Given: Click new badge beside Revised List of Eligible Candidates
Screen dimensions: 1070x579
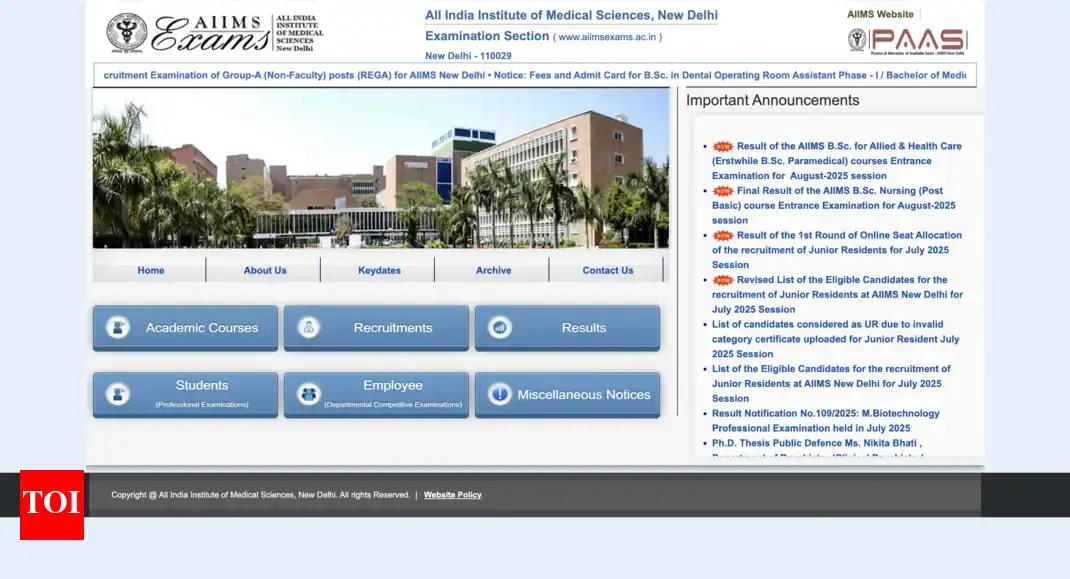Looking at the screenshot, I should tap(723, 280).
